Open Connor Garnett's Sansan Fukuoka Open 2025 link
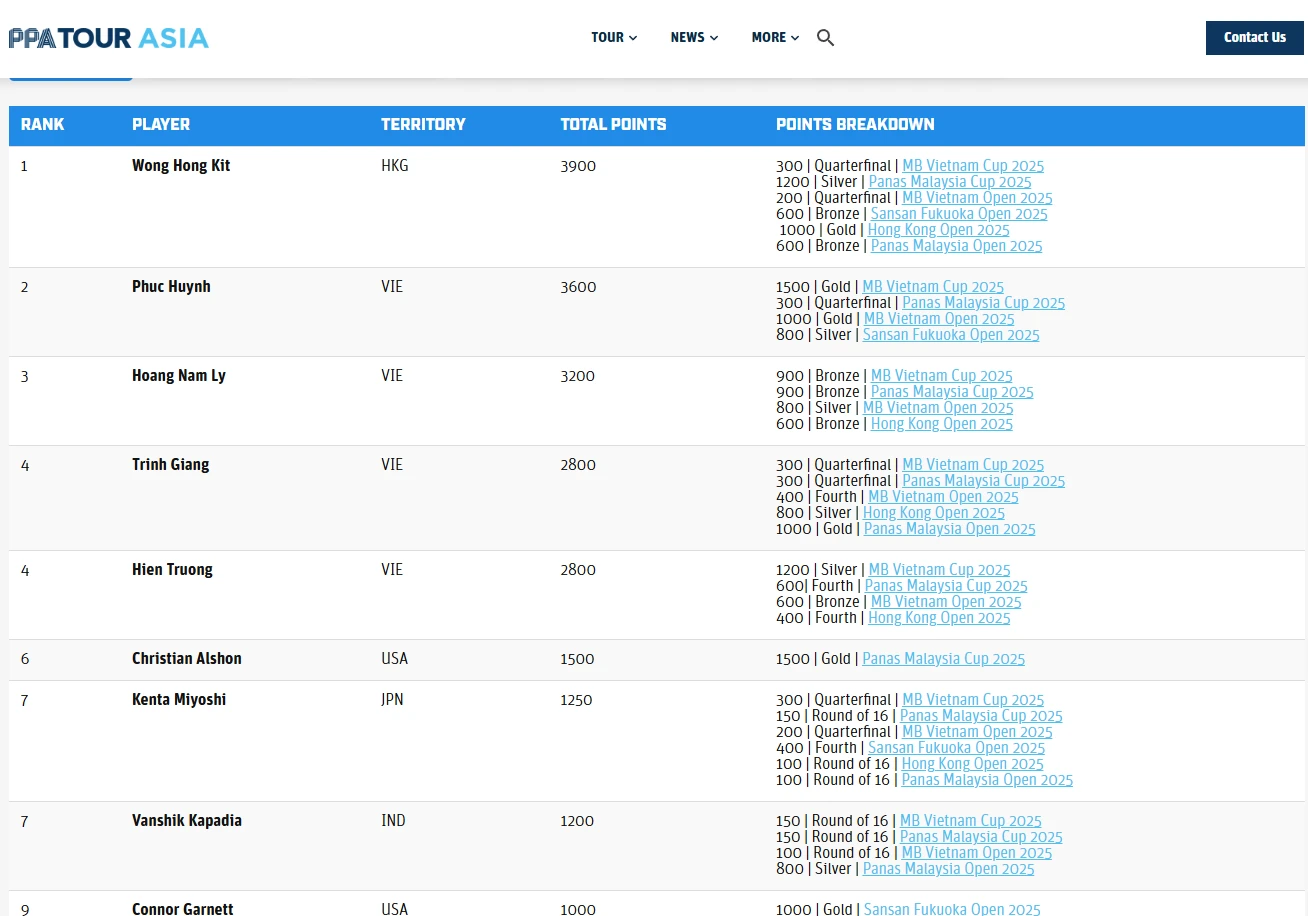This screenshot has height=916, width=1308. [x=951, y=909]
